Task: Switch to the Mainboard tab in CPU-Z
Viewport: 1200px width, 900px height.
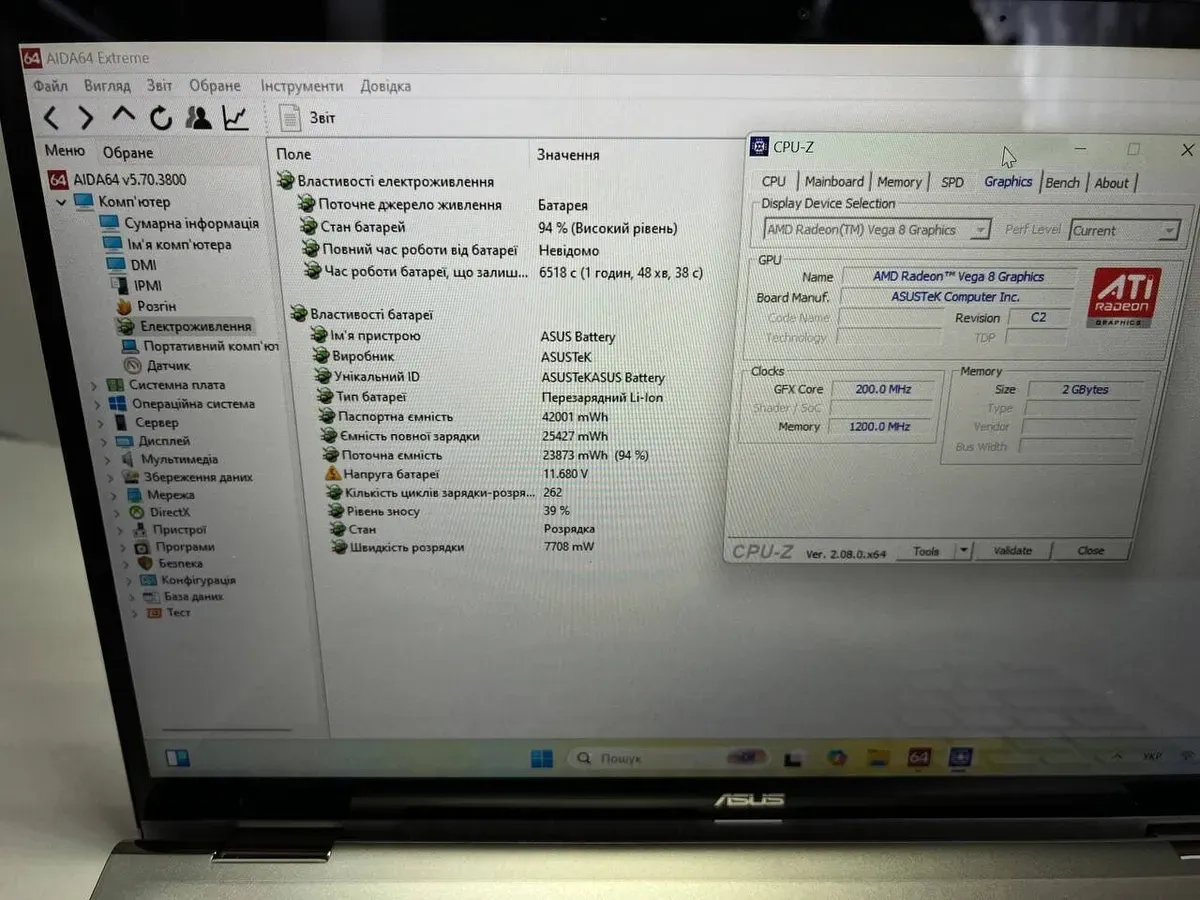Action: pyautogui.click(x=833, y=182)
